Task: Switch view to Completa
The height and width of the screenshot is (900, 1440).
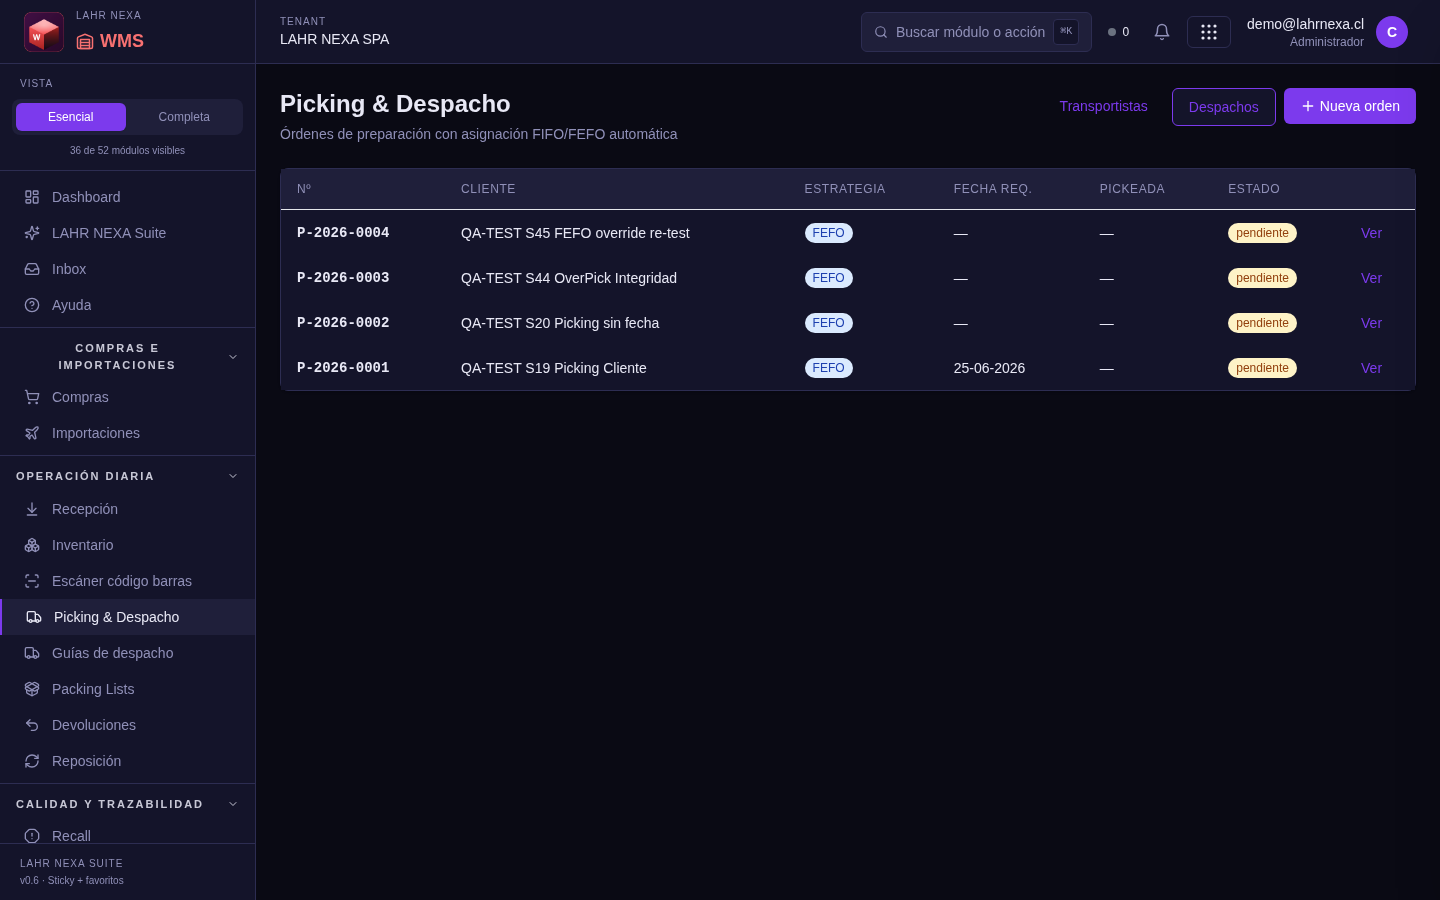Action: coord(184,117)
